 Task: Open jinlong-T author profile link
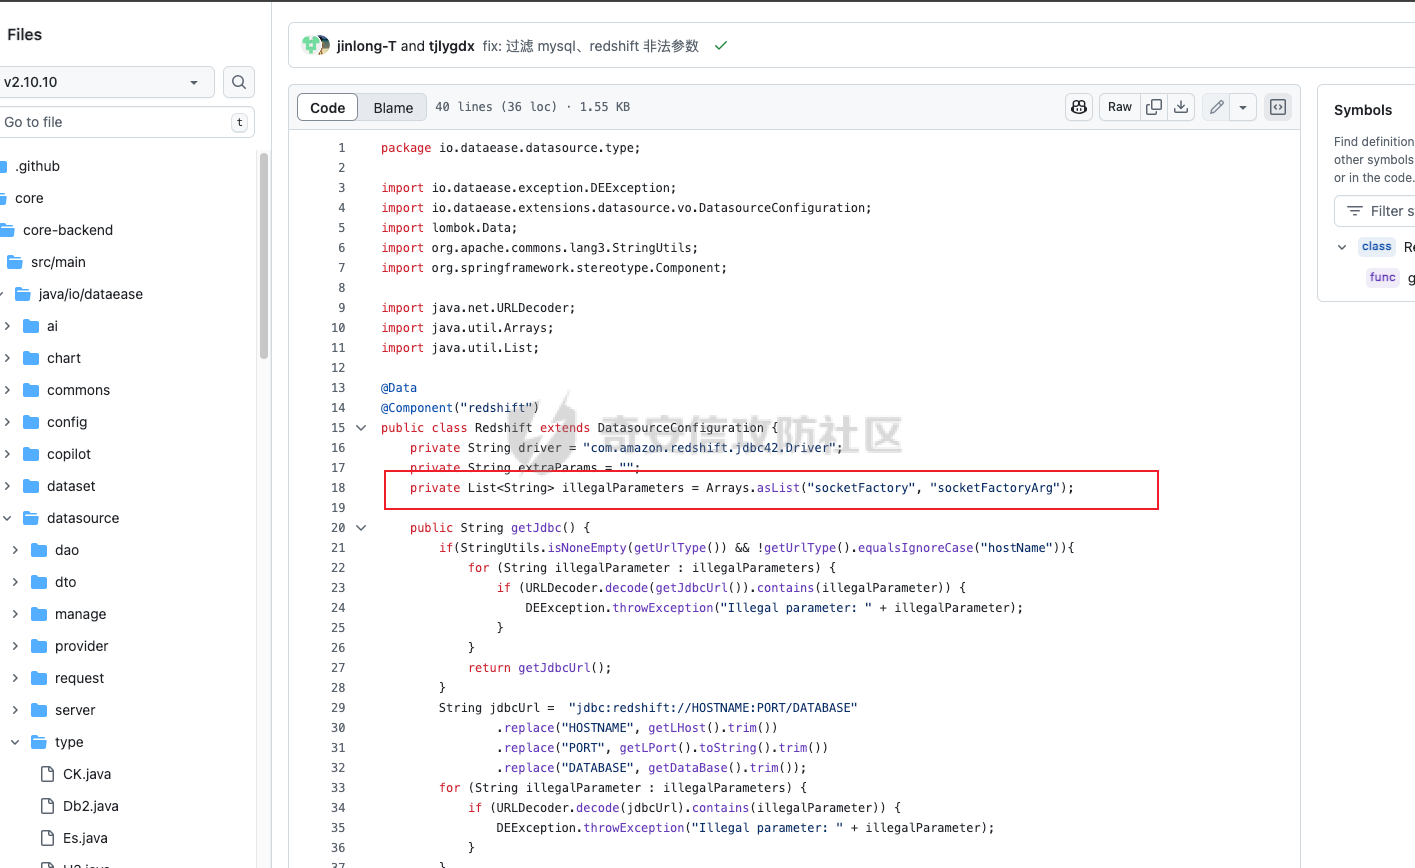tap(366, 46)
